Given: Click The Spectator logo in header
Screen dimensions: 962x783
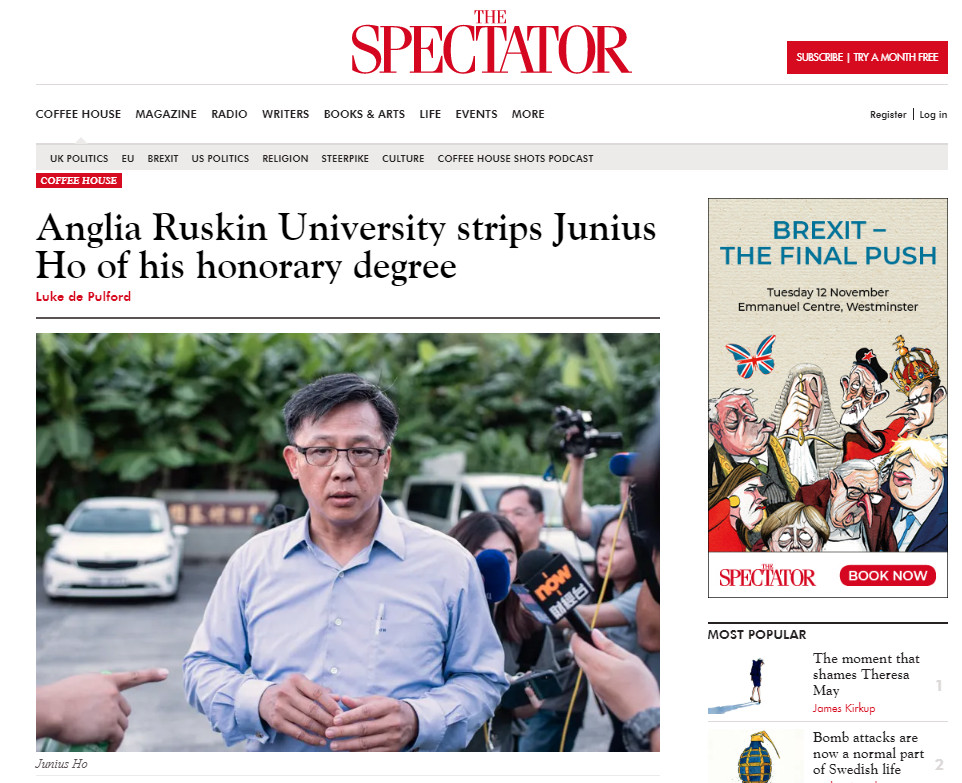Looking at the screenshot, I should pyautogui.click(x=491, y=43).
